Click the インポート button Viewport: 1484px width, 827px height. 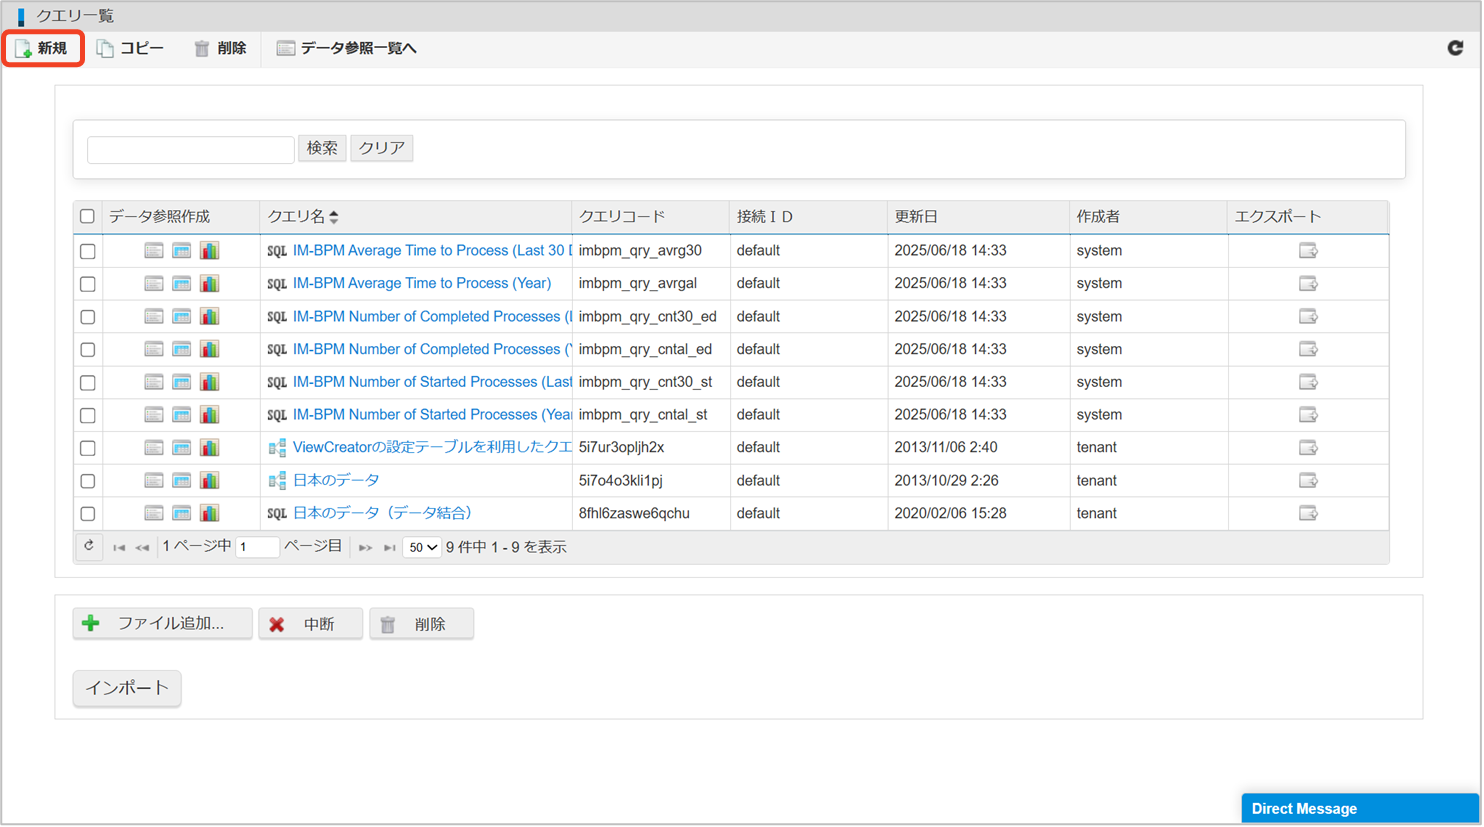[127, 689]
